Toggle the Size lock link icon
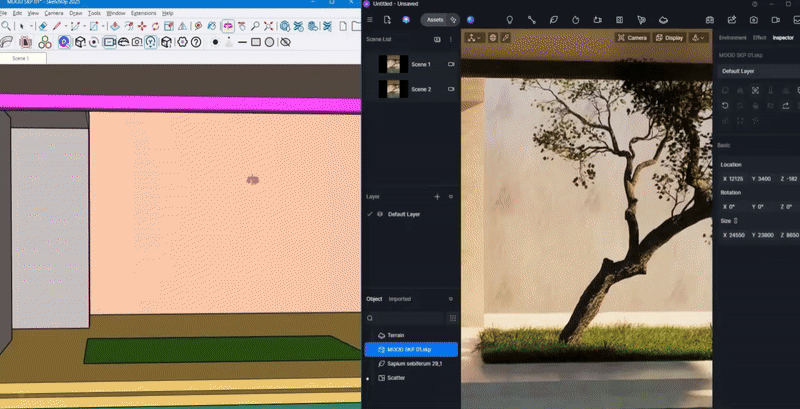 736,221
